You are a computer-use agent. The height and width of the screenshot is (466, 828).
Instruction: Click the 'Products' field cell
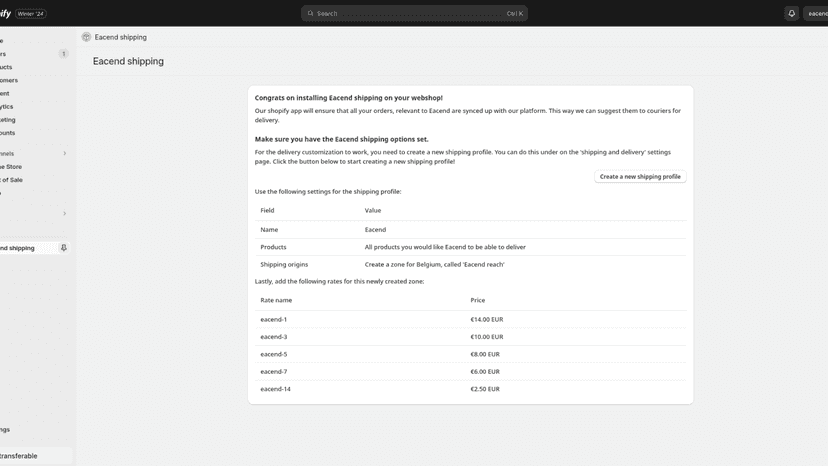pos(273,247)
